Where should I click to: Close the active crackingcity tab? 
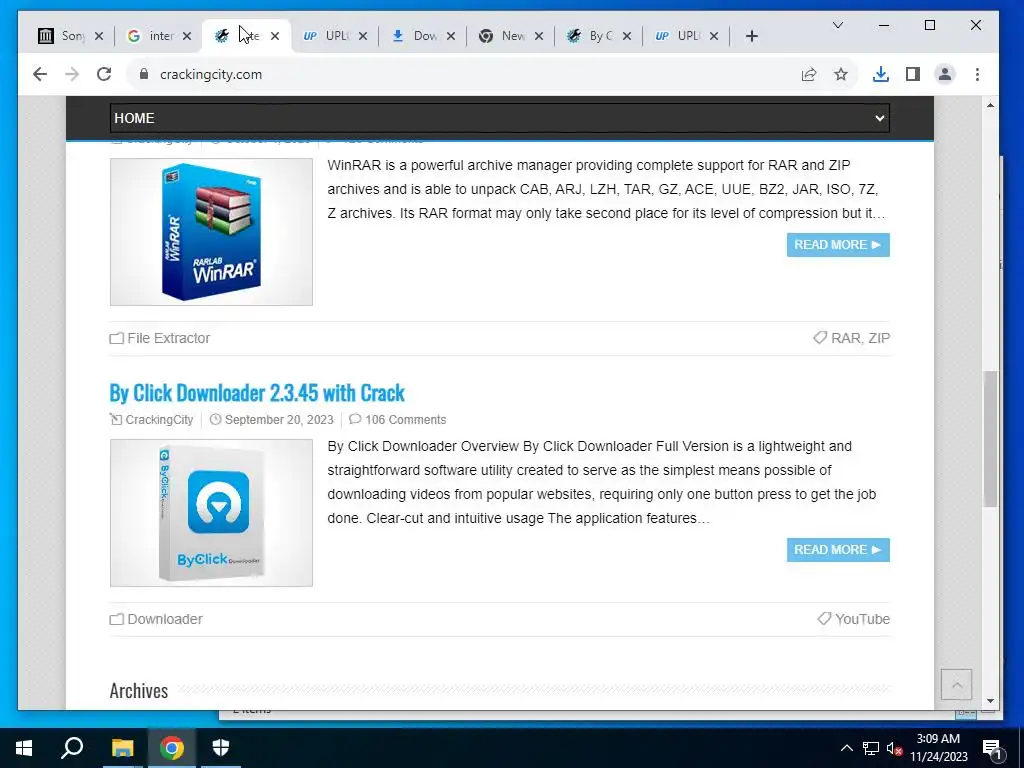click(275, 36)
